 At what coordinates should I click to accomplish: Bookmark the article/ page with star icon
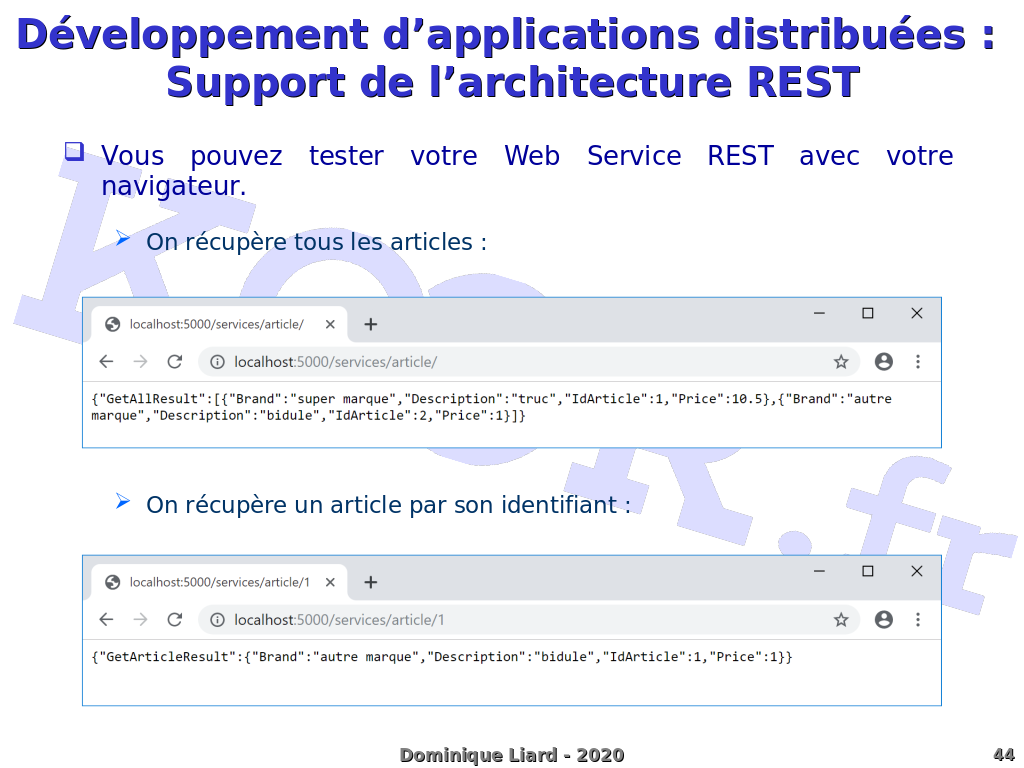[841, 362]
